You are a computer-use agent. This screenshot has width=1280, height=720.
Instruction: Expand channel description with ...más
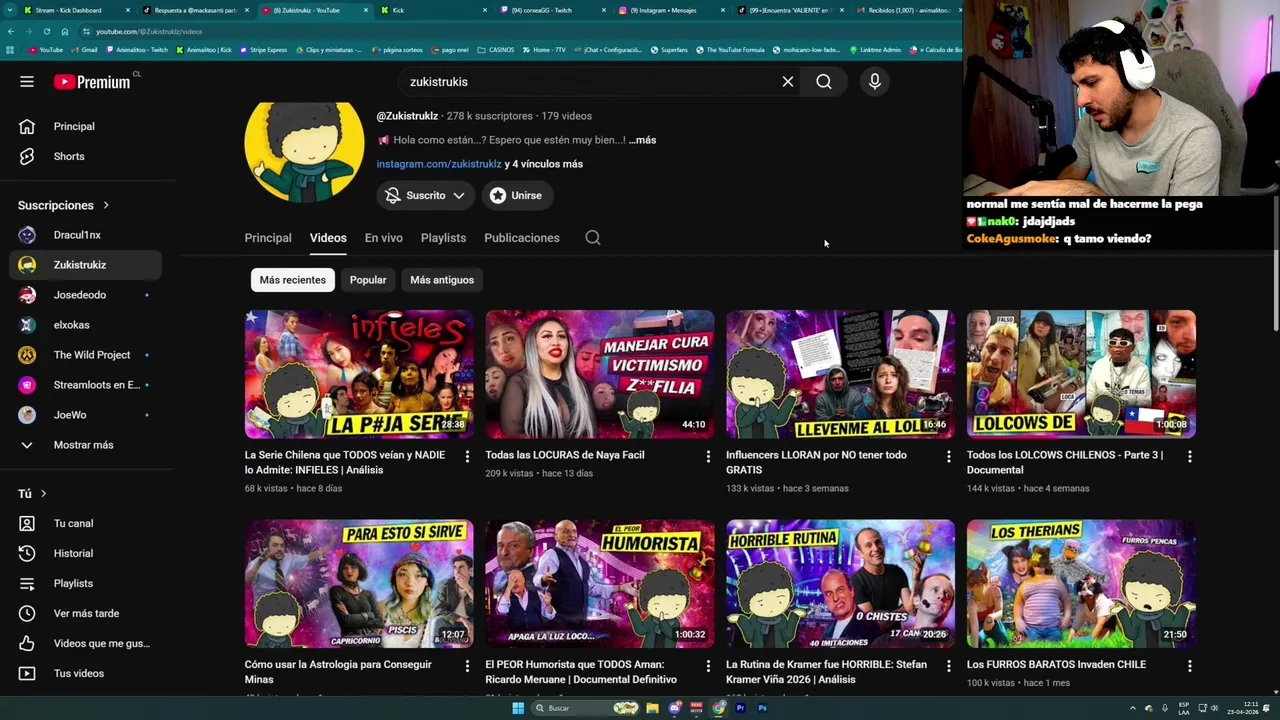pyautogui.click(x=643, y=140)
